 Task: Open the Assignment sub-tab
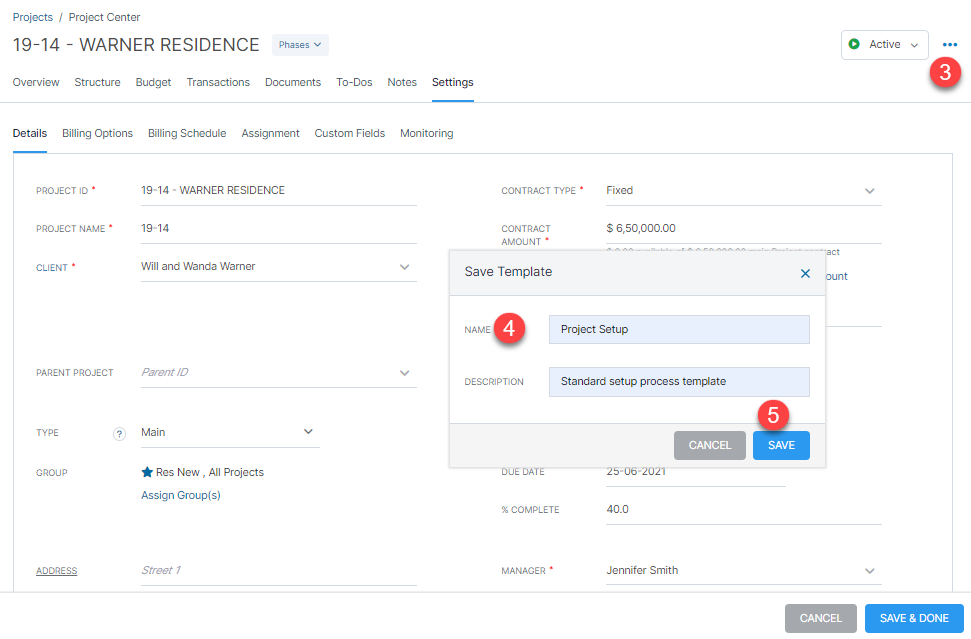click(x=270, y=133)
